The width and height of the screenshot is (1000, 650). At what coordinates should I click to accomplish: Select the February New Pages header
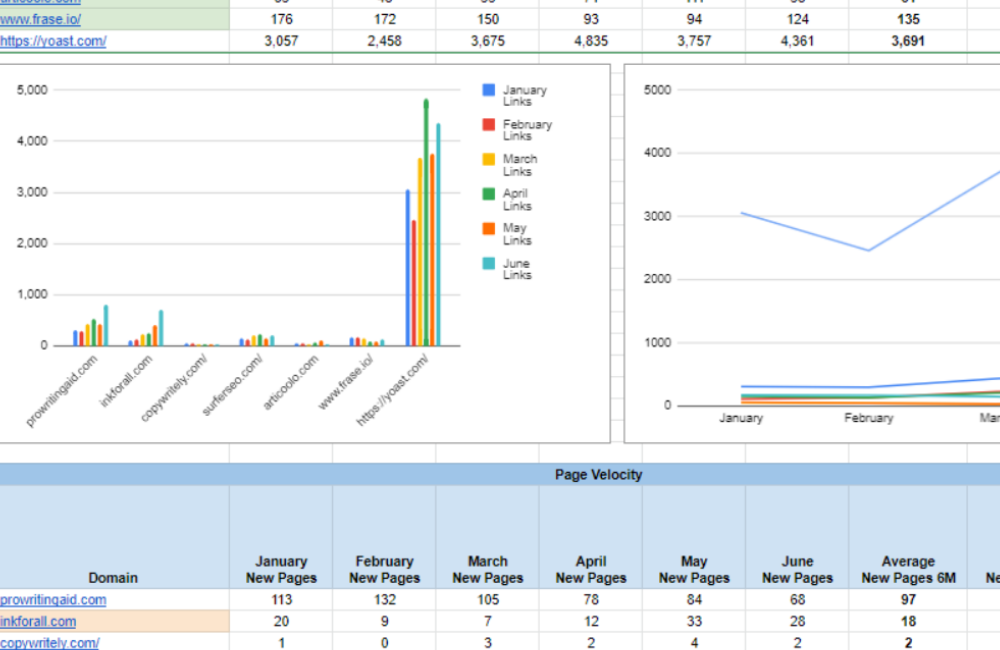(385, 537)
